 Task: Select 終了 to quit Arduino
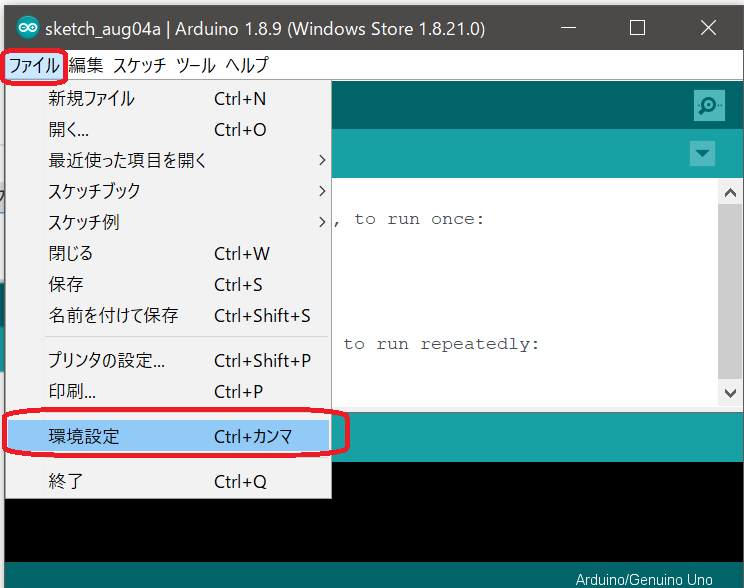click(x=168, y=481)
